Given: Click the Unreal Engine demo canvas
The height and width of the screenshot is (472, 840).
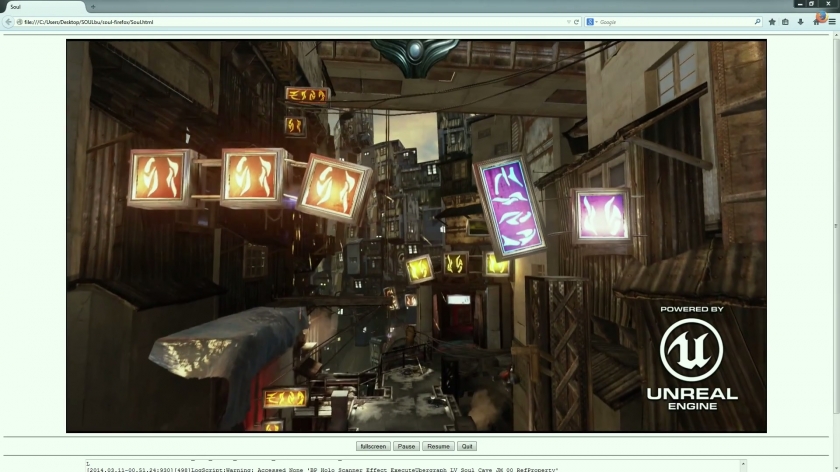Looking at the screenshot, I should tap(416, 236).
